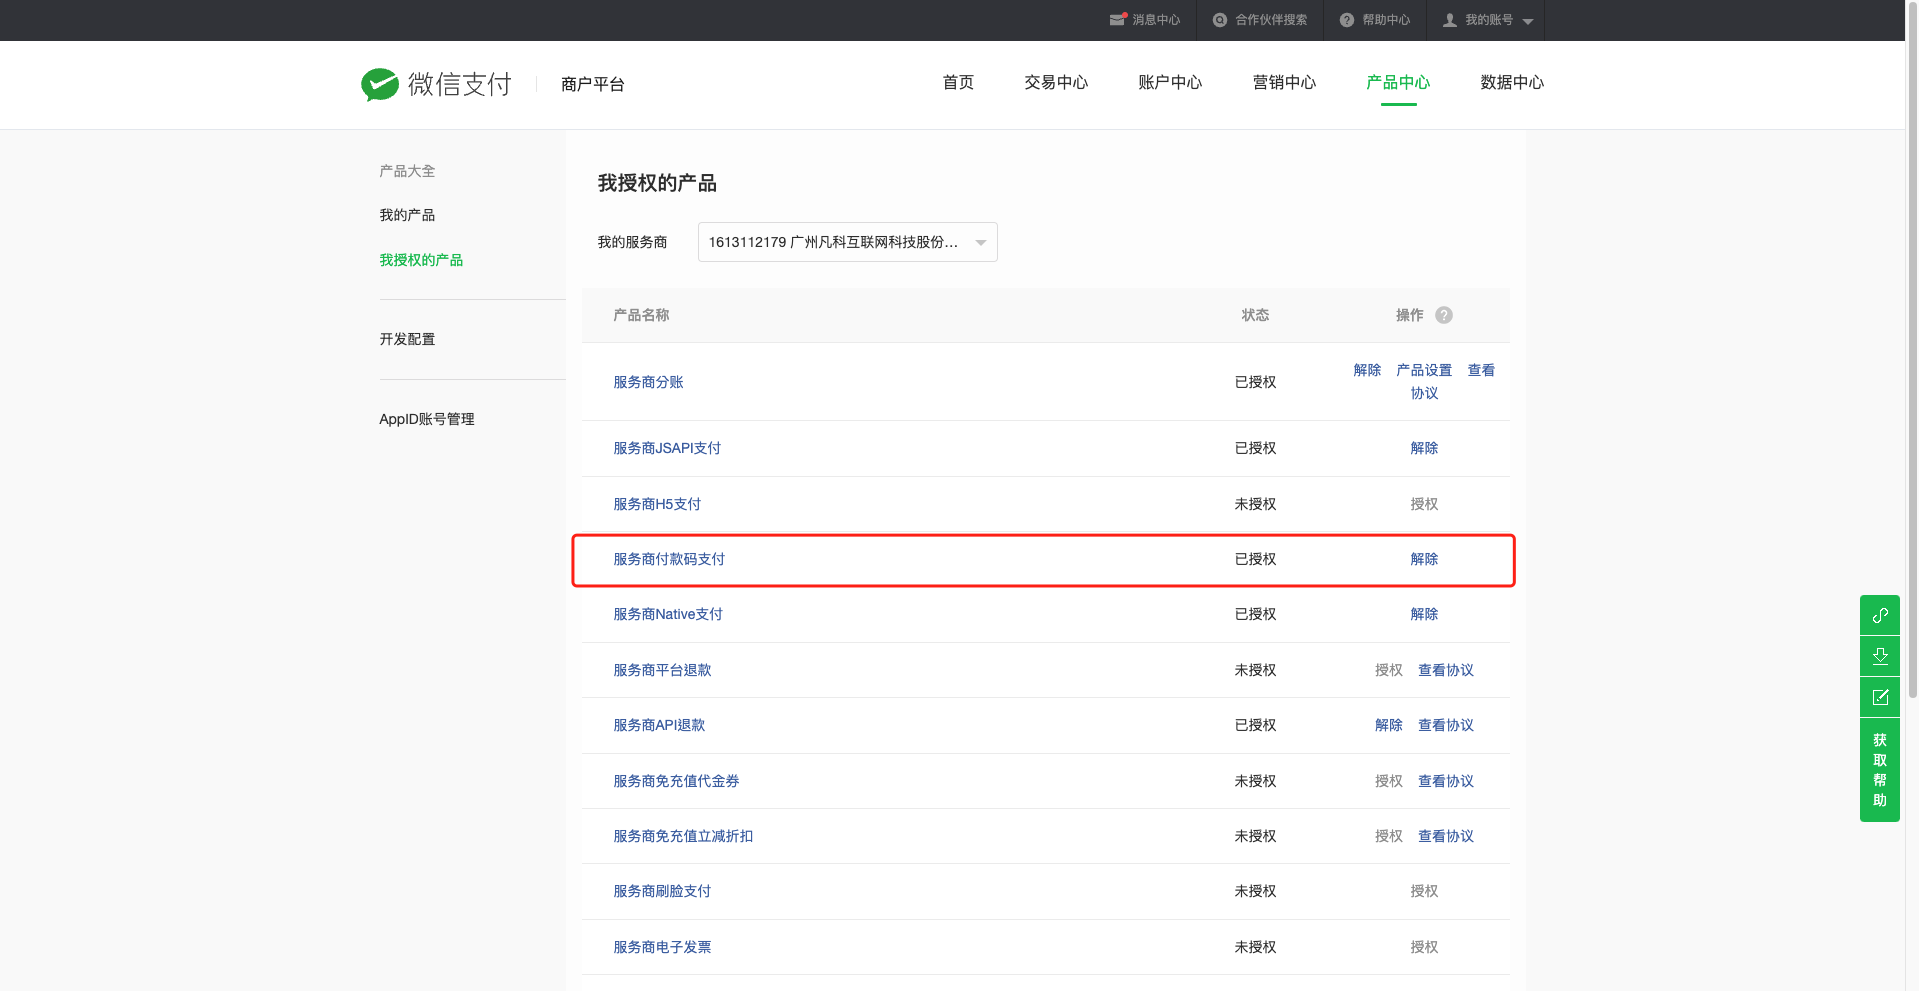Click 授权 for 服务商平台退款
The image size is (1919, 991).
click(1389, 670)
